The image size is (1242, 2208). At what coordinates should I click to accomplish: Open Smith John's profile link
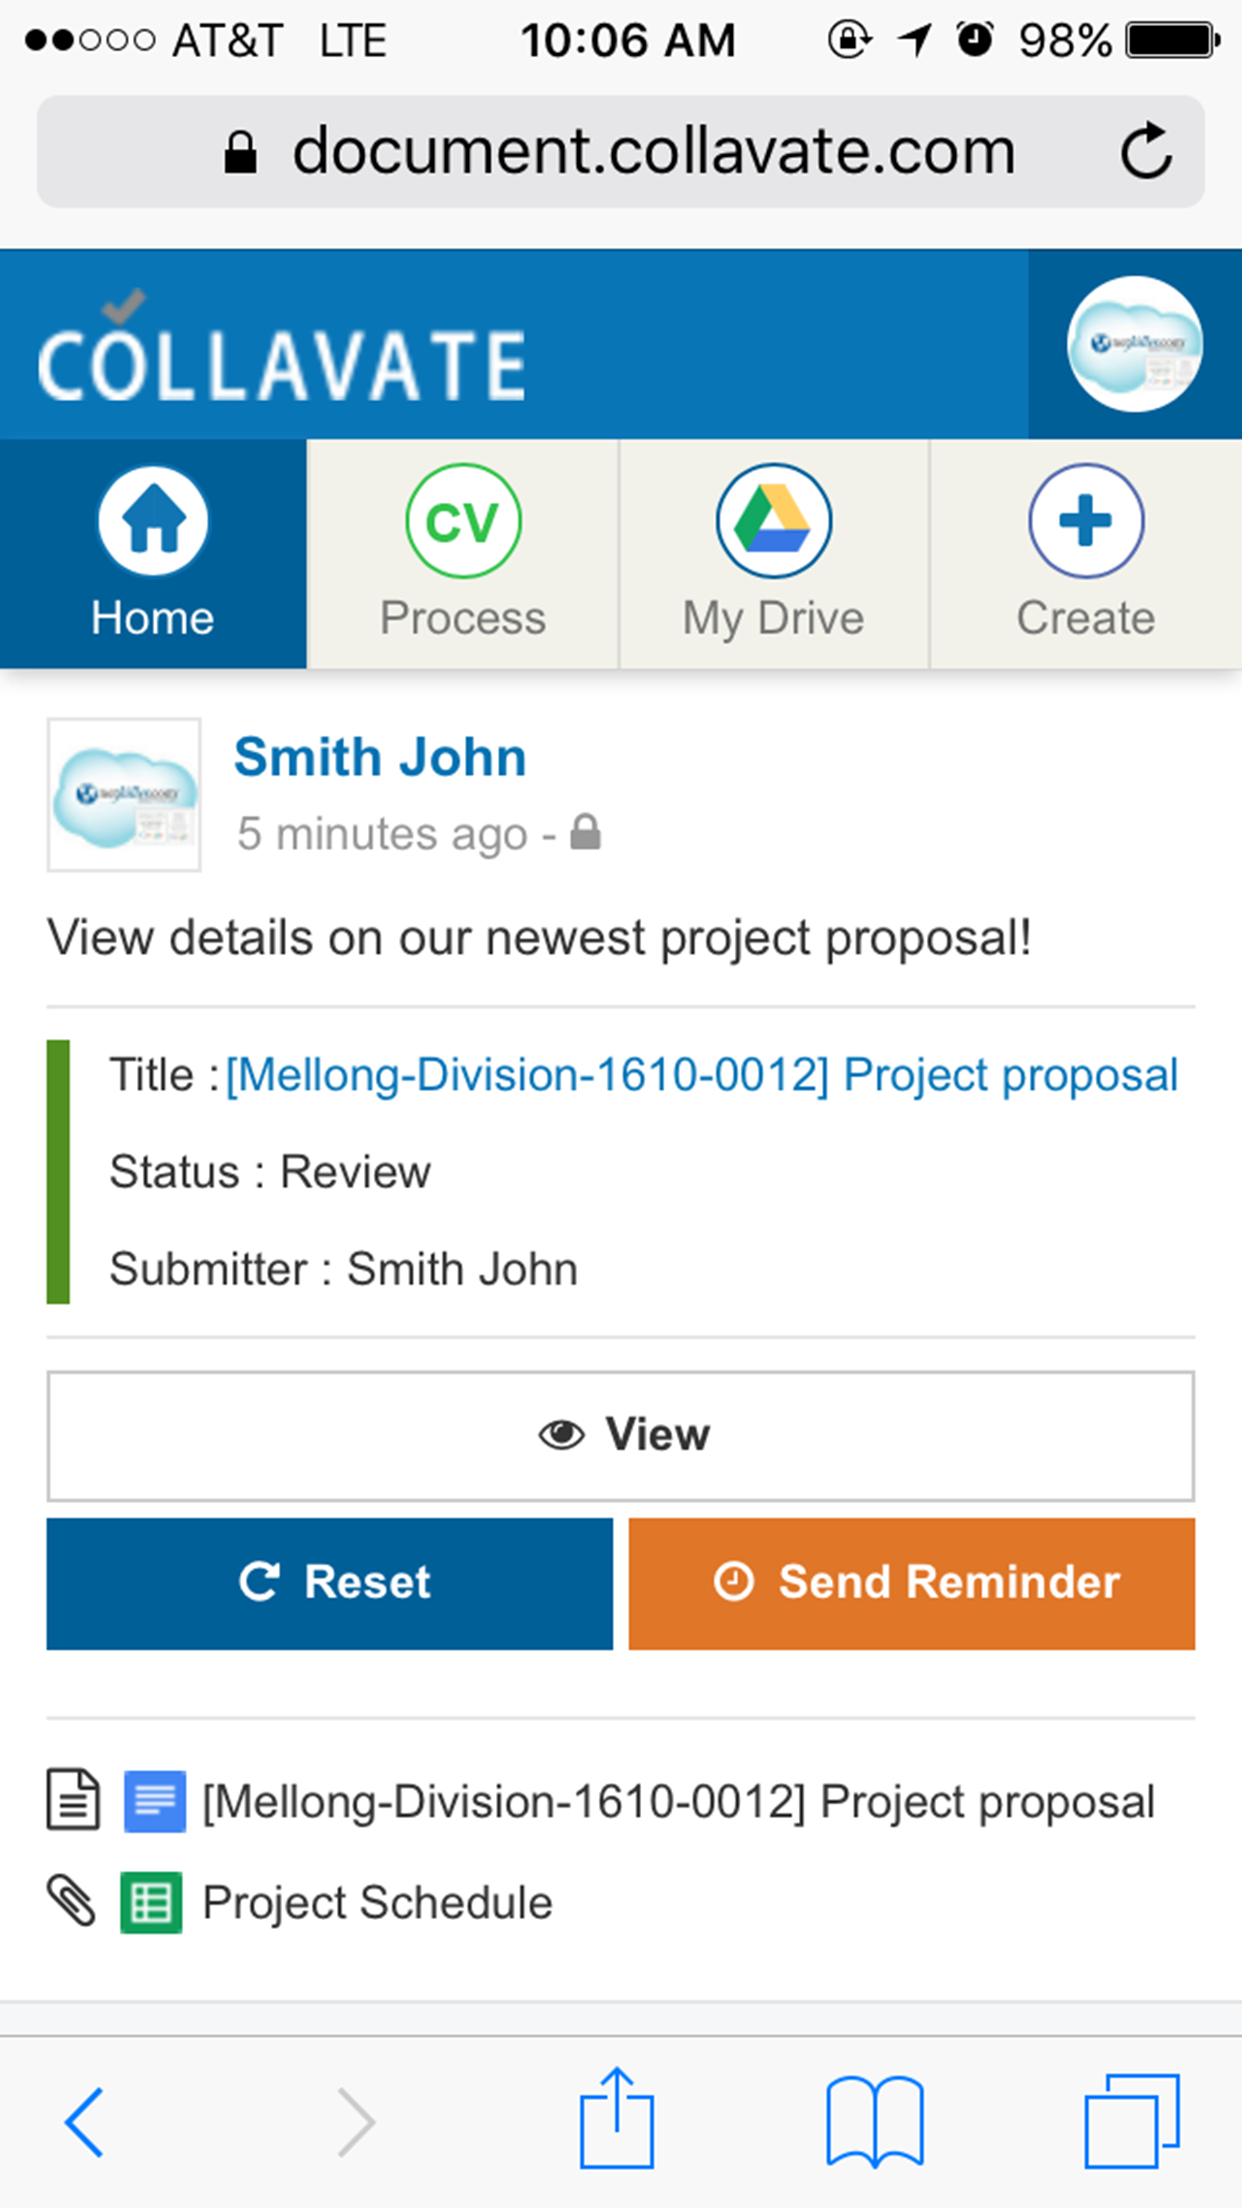tap(380, 757)
